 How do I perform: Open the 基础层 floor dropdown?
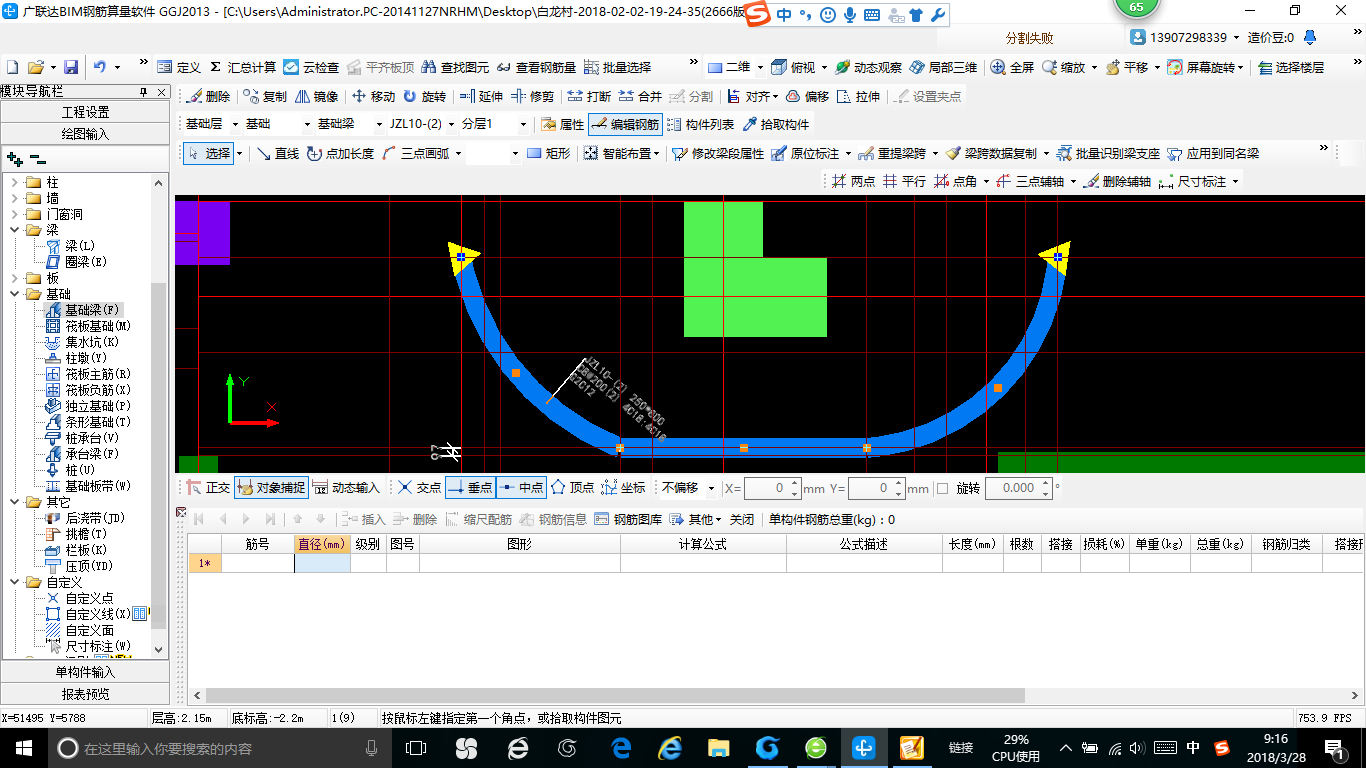(236, 125)
